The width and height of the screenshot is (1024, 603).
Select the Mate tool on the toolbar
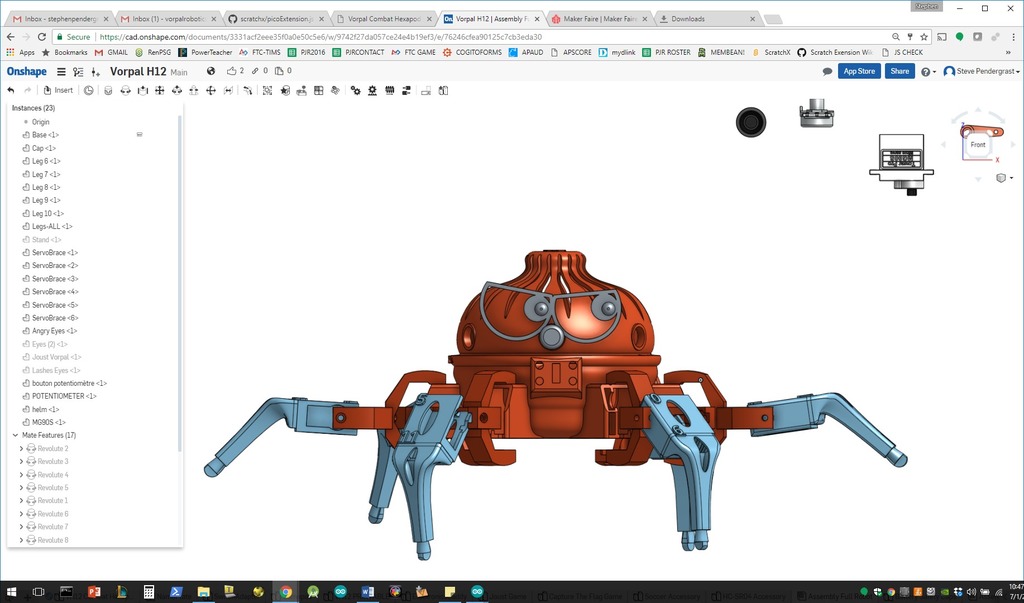pos(108,90)
